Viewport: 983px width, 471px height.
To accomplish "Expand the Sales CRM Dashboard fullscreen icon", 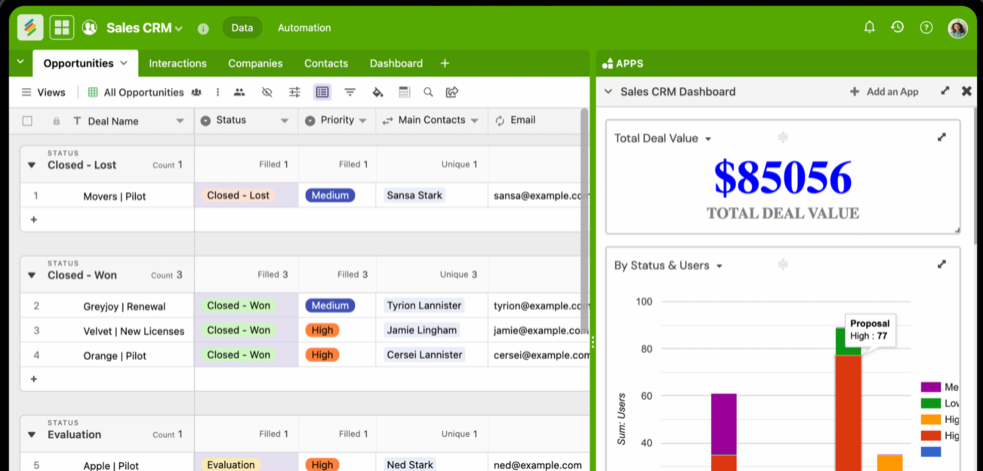I will (x=945, y=91).
